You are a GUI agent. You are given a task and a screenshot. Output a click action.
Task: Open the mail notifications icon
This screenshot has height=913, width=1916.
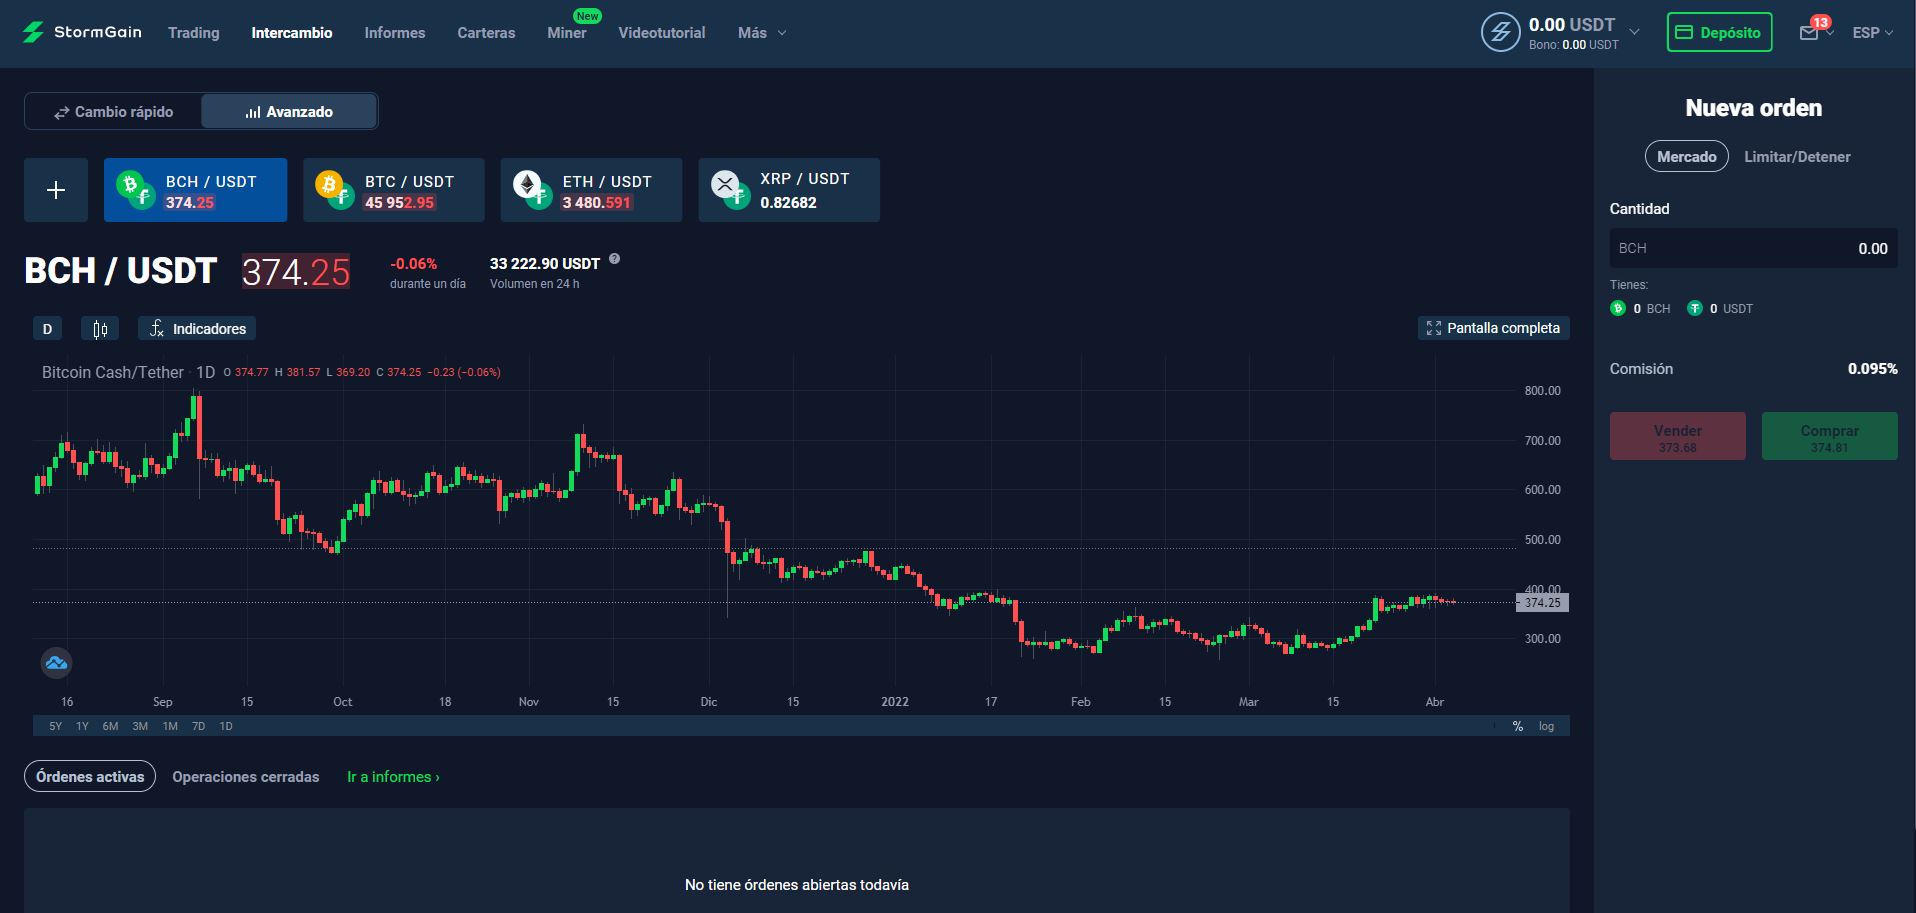tap(1809, 33)
